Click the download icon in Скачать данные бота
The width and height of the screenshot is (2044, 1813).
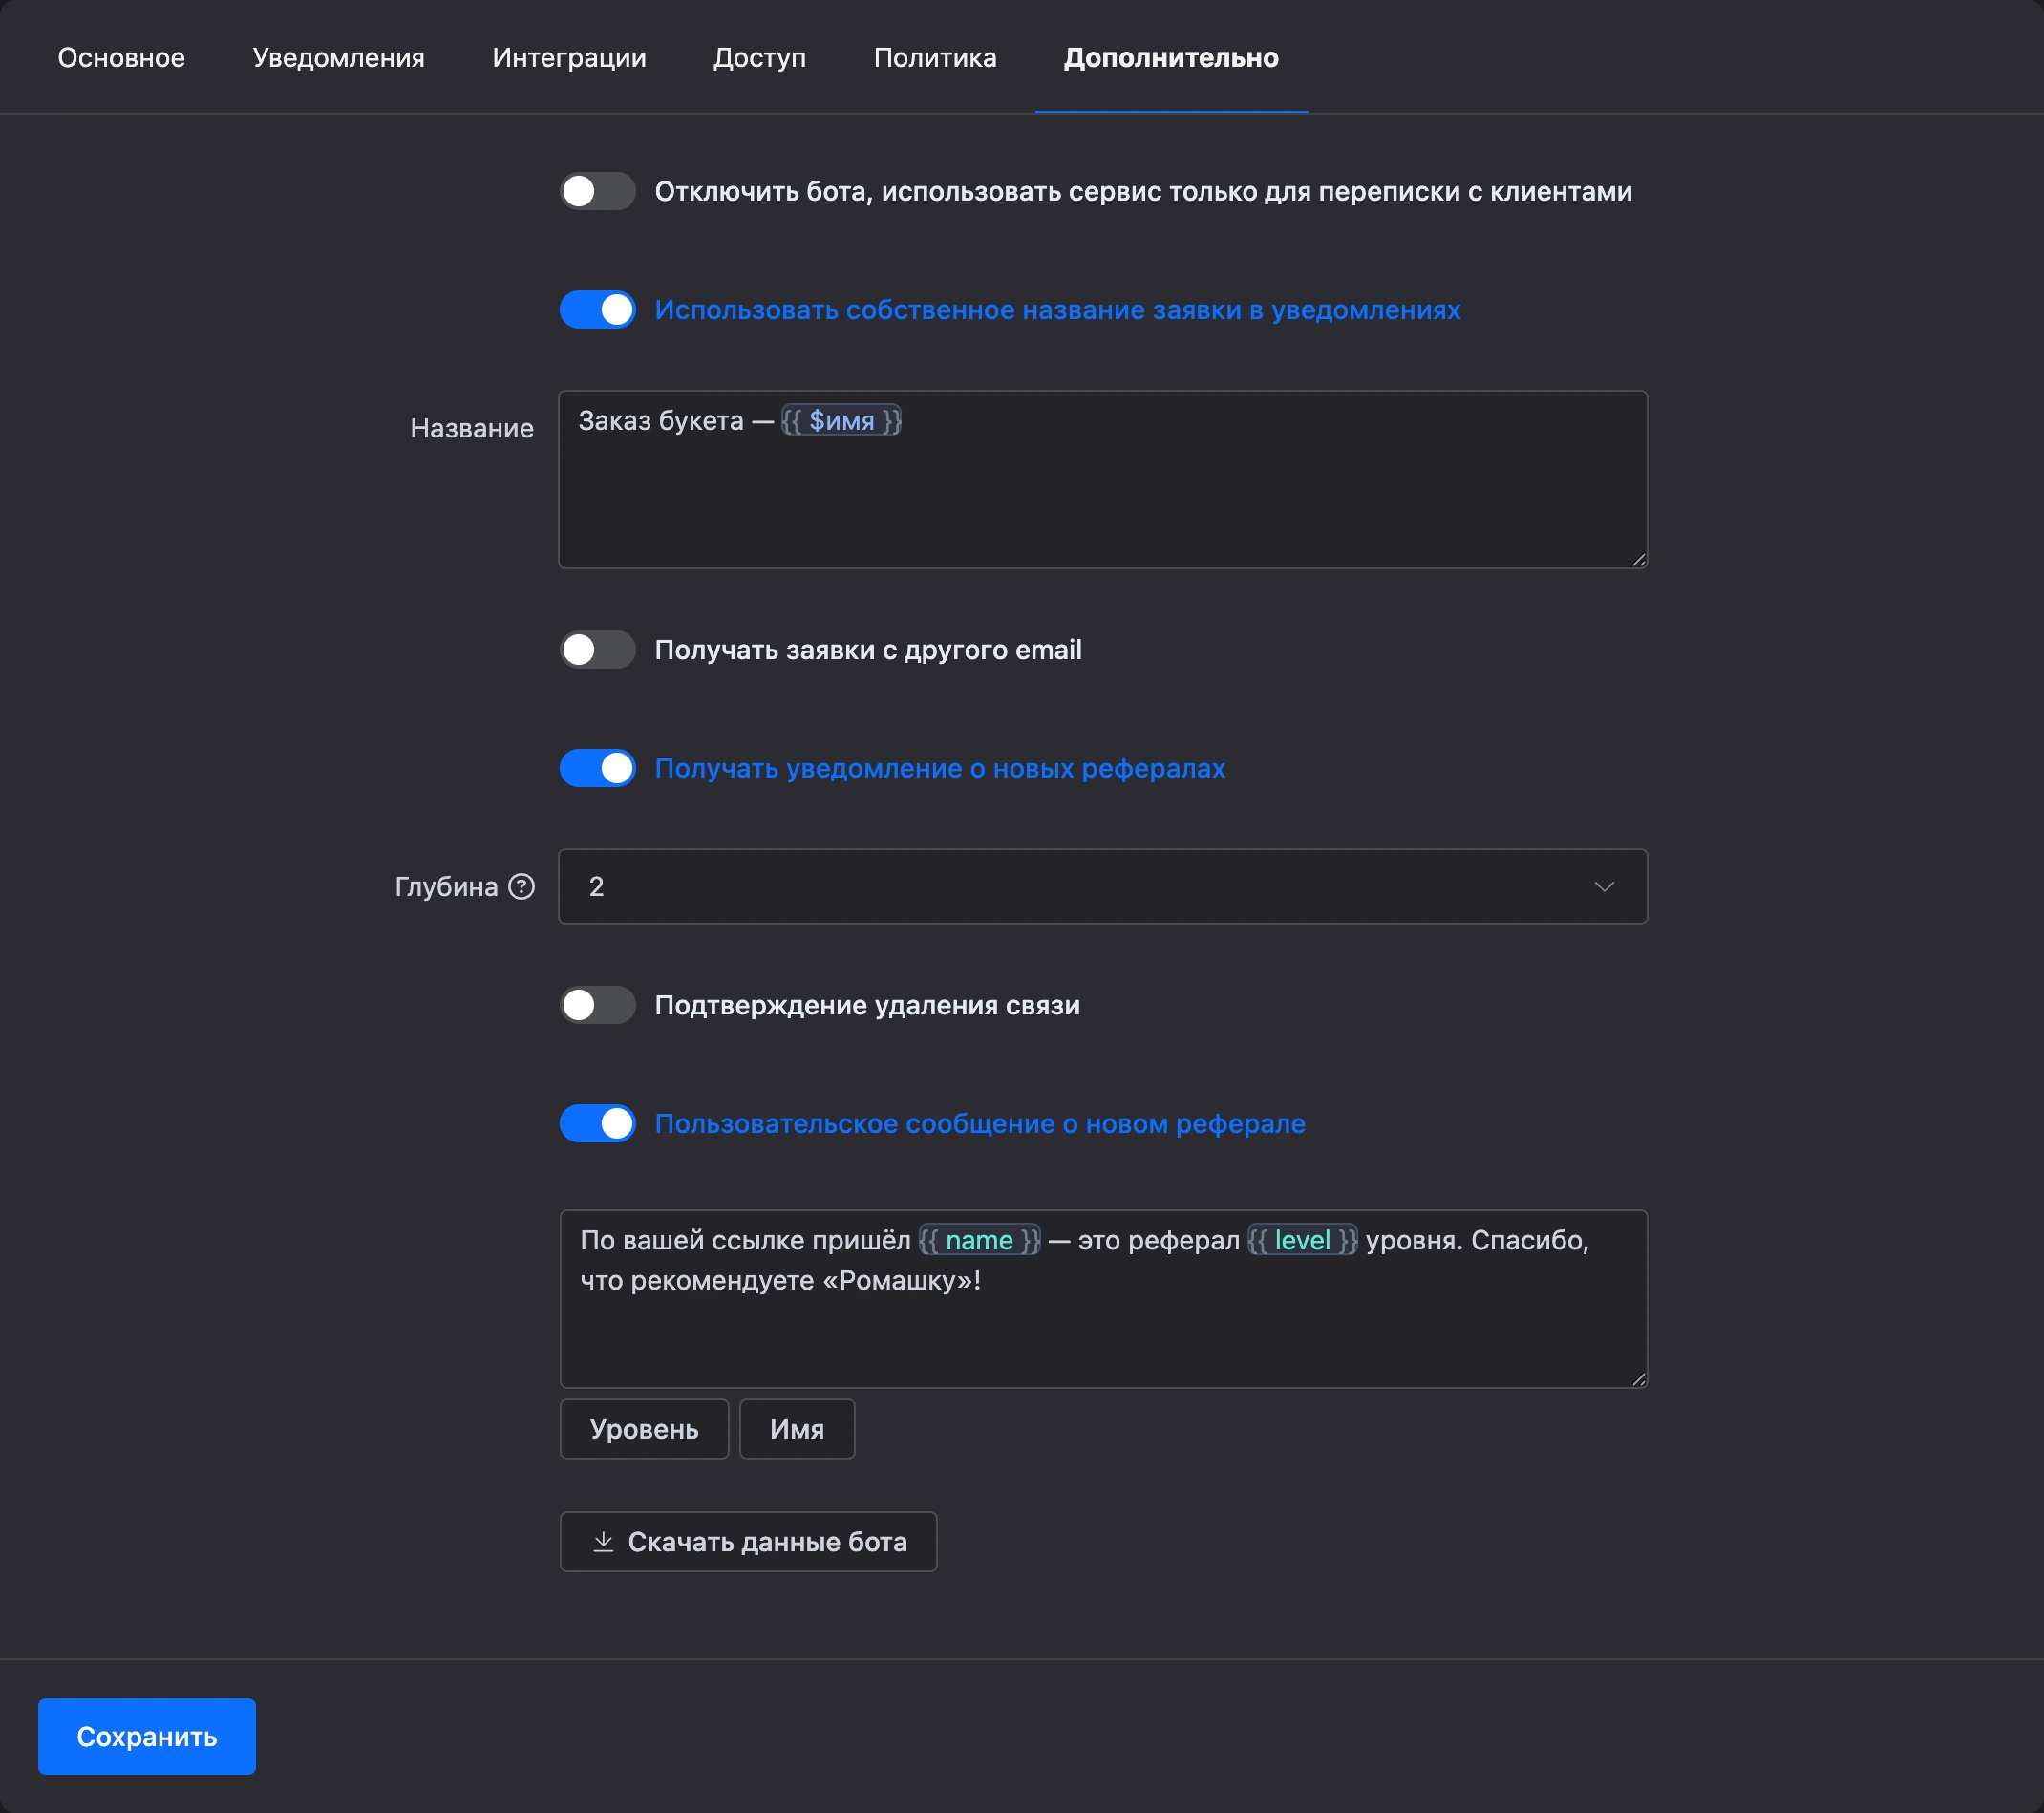click(x=603, y=1541)
